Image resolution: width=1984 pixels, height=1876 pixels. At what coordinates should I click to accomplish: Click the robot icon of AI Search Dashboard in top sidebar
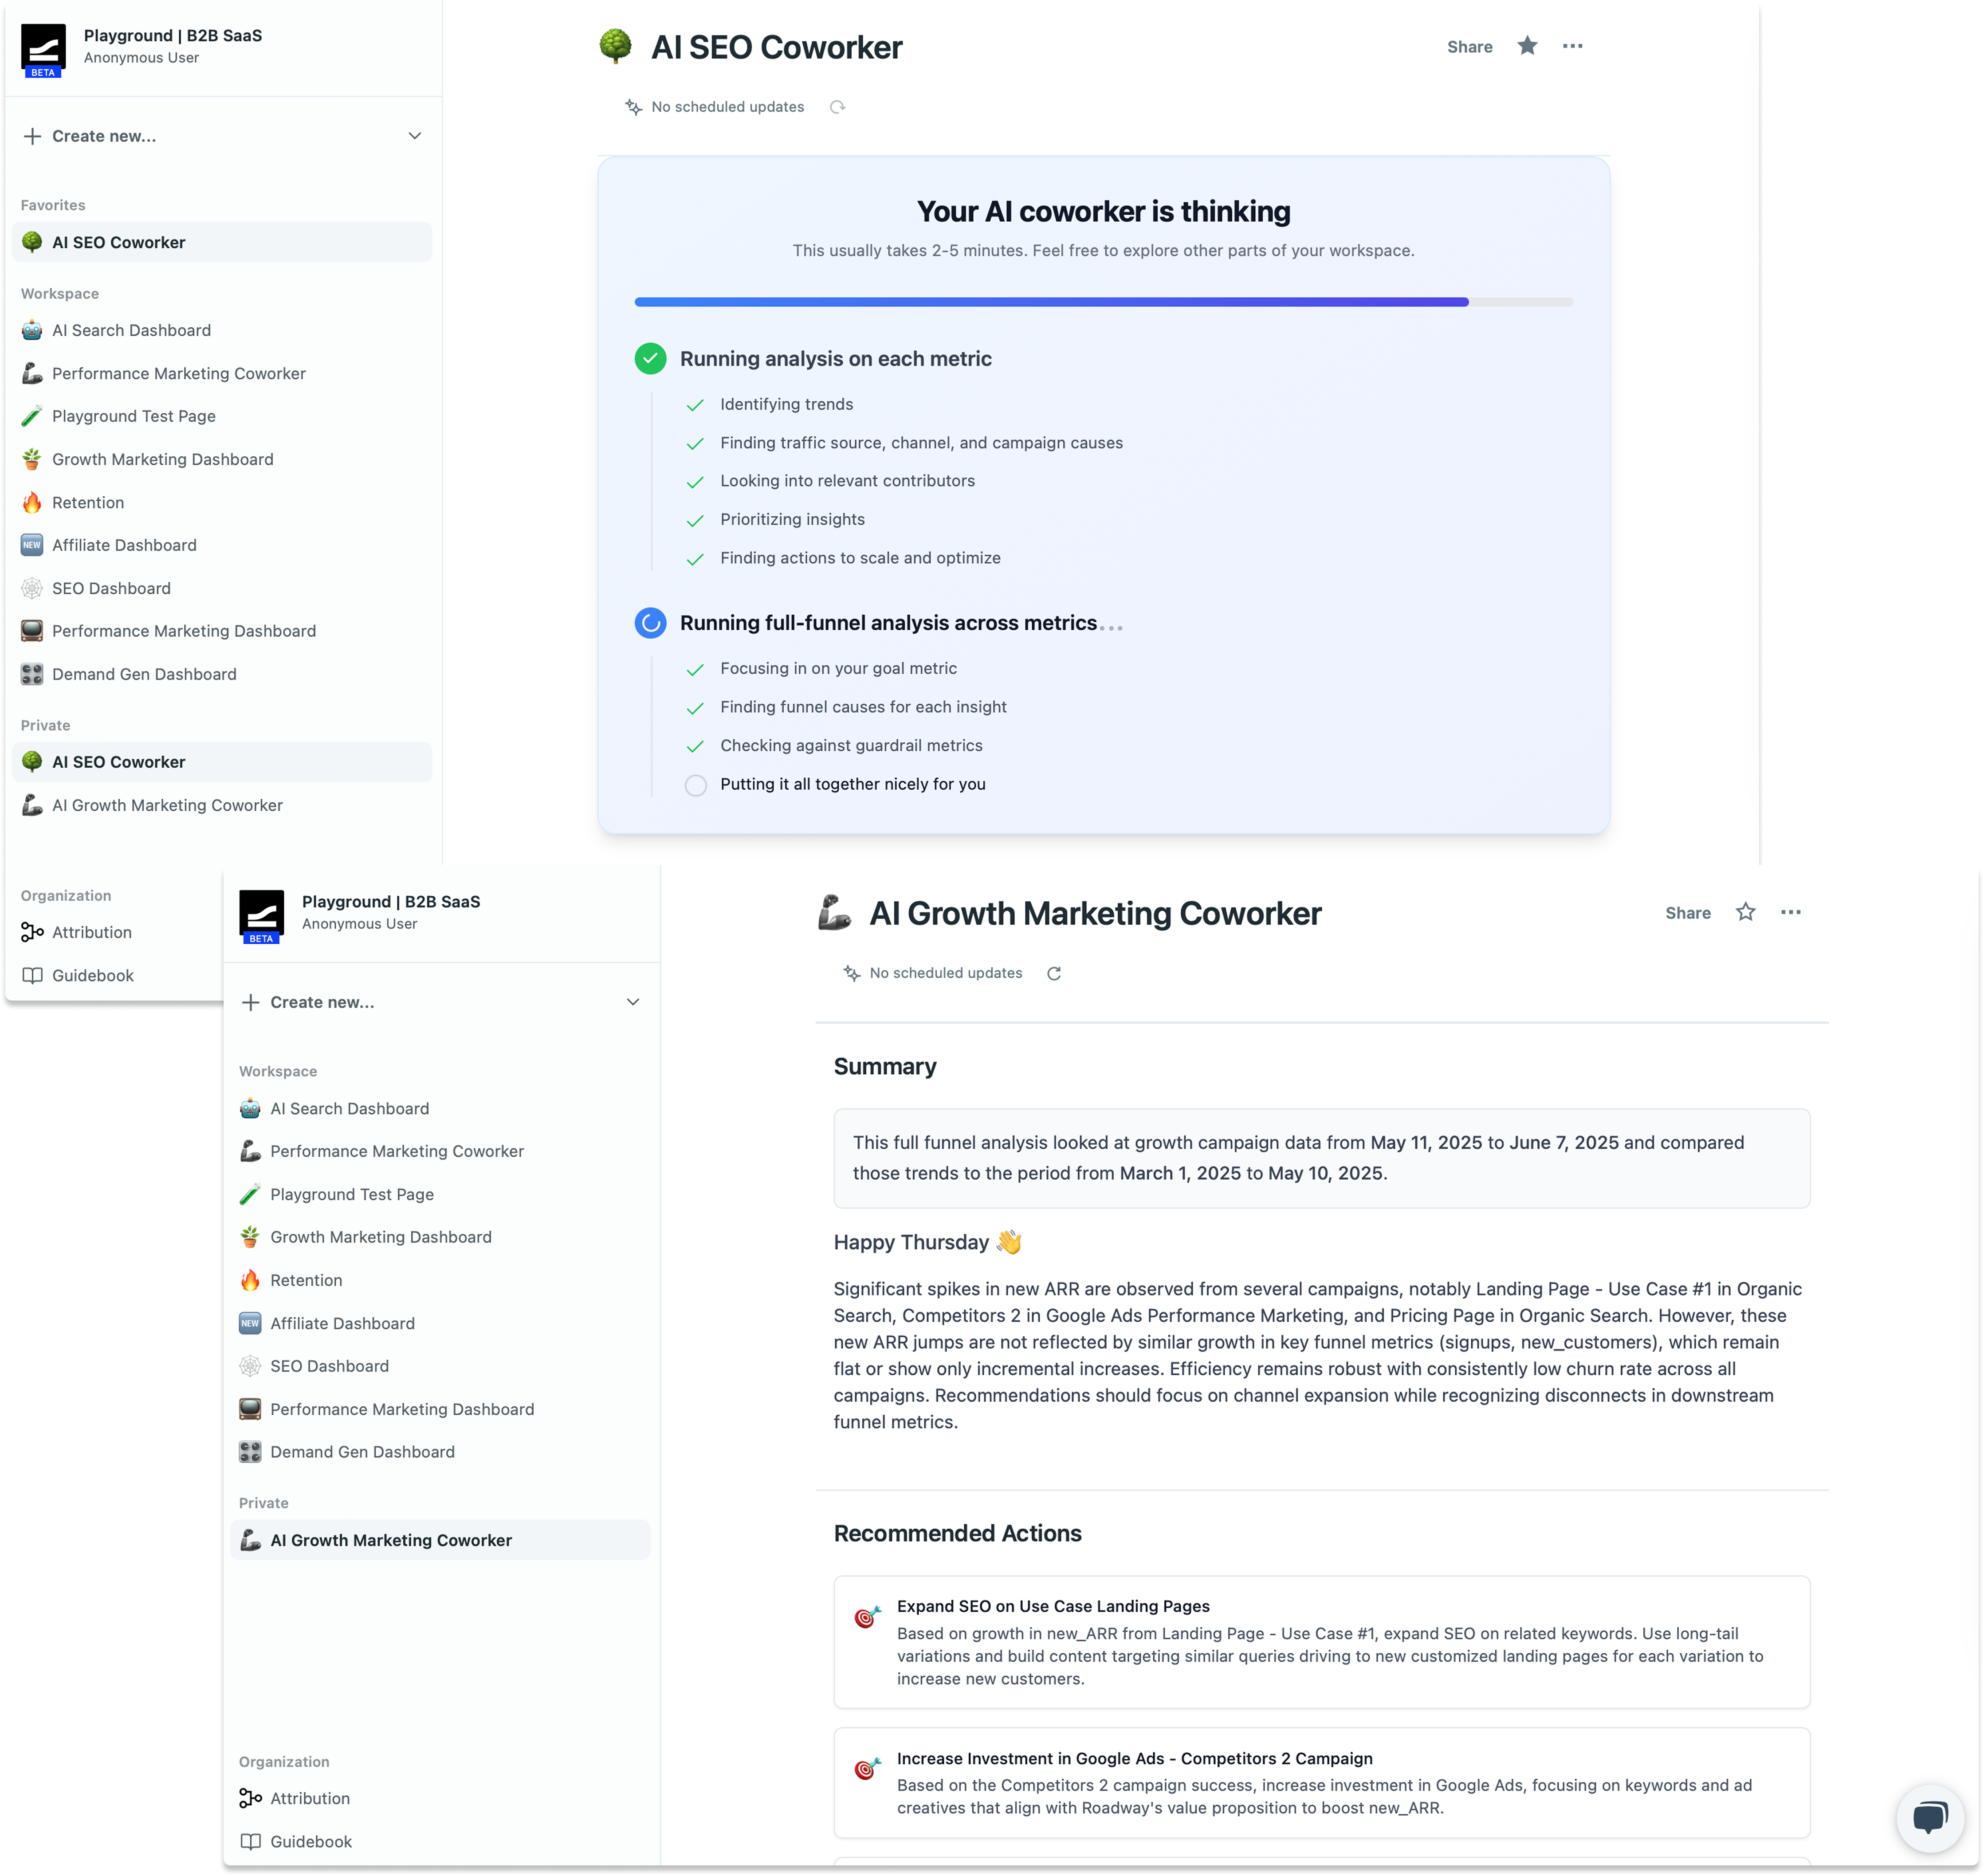click(x=32, y=330)
